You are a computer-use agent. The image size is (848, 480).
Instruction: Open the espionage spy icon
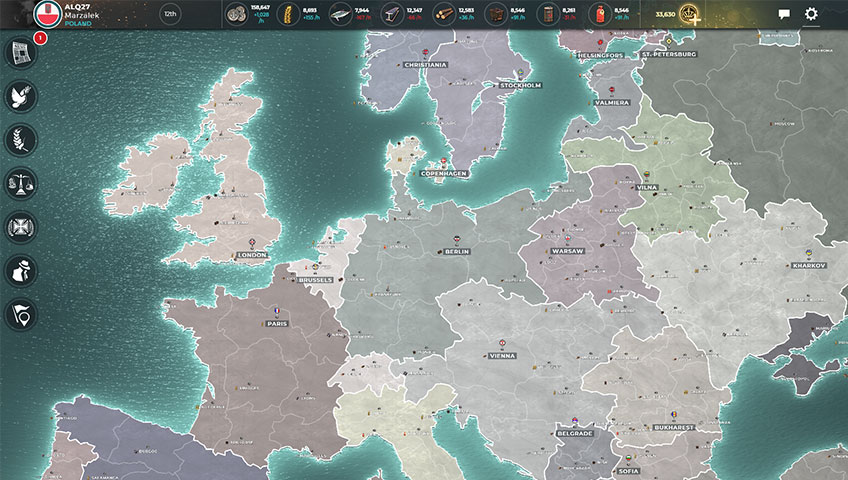pos(21,269)
